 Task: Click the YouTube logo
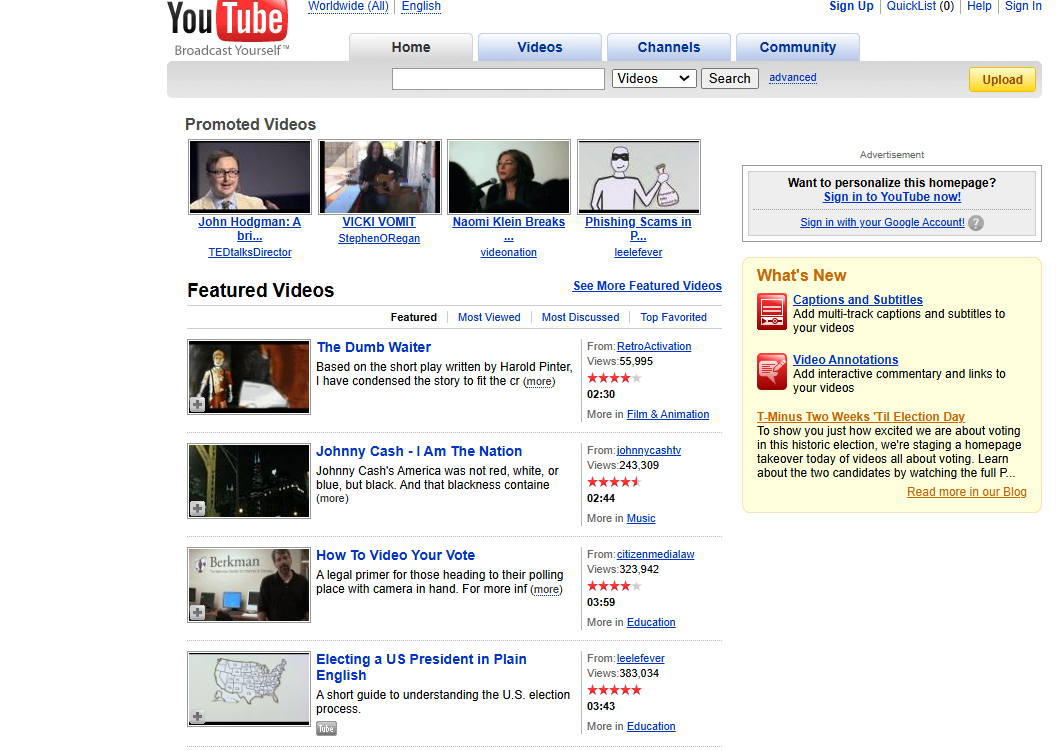click(228, 28)
